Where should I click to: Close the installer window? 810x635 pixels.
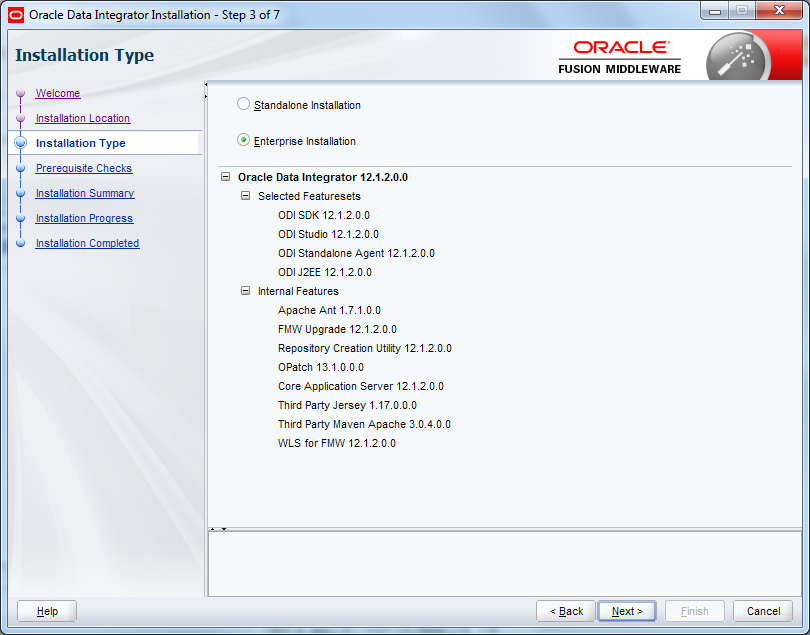(x=780, y=11)
